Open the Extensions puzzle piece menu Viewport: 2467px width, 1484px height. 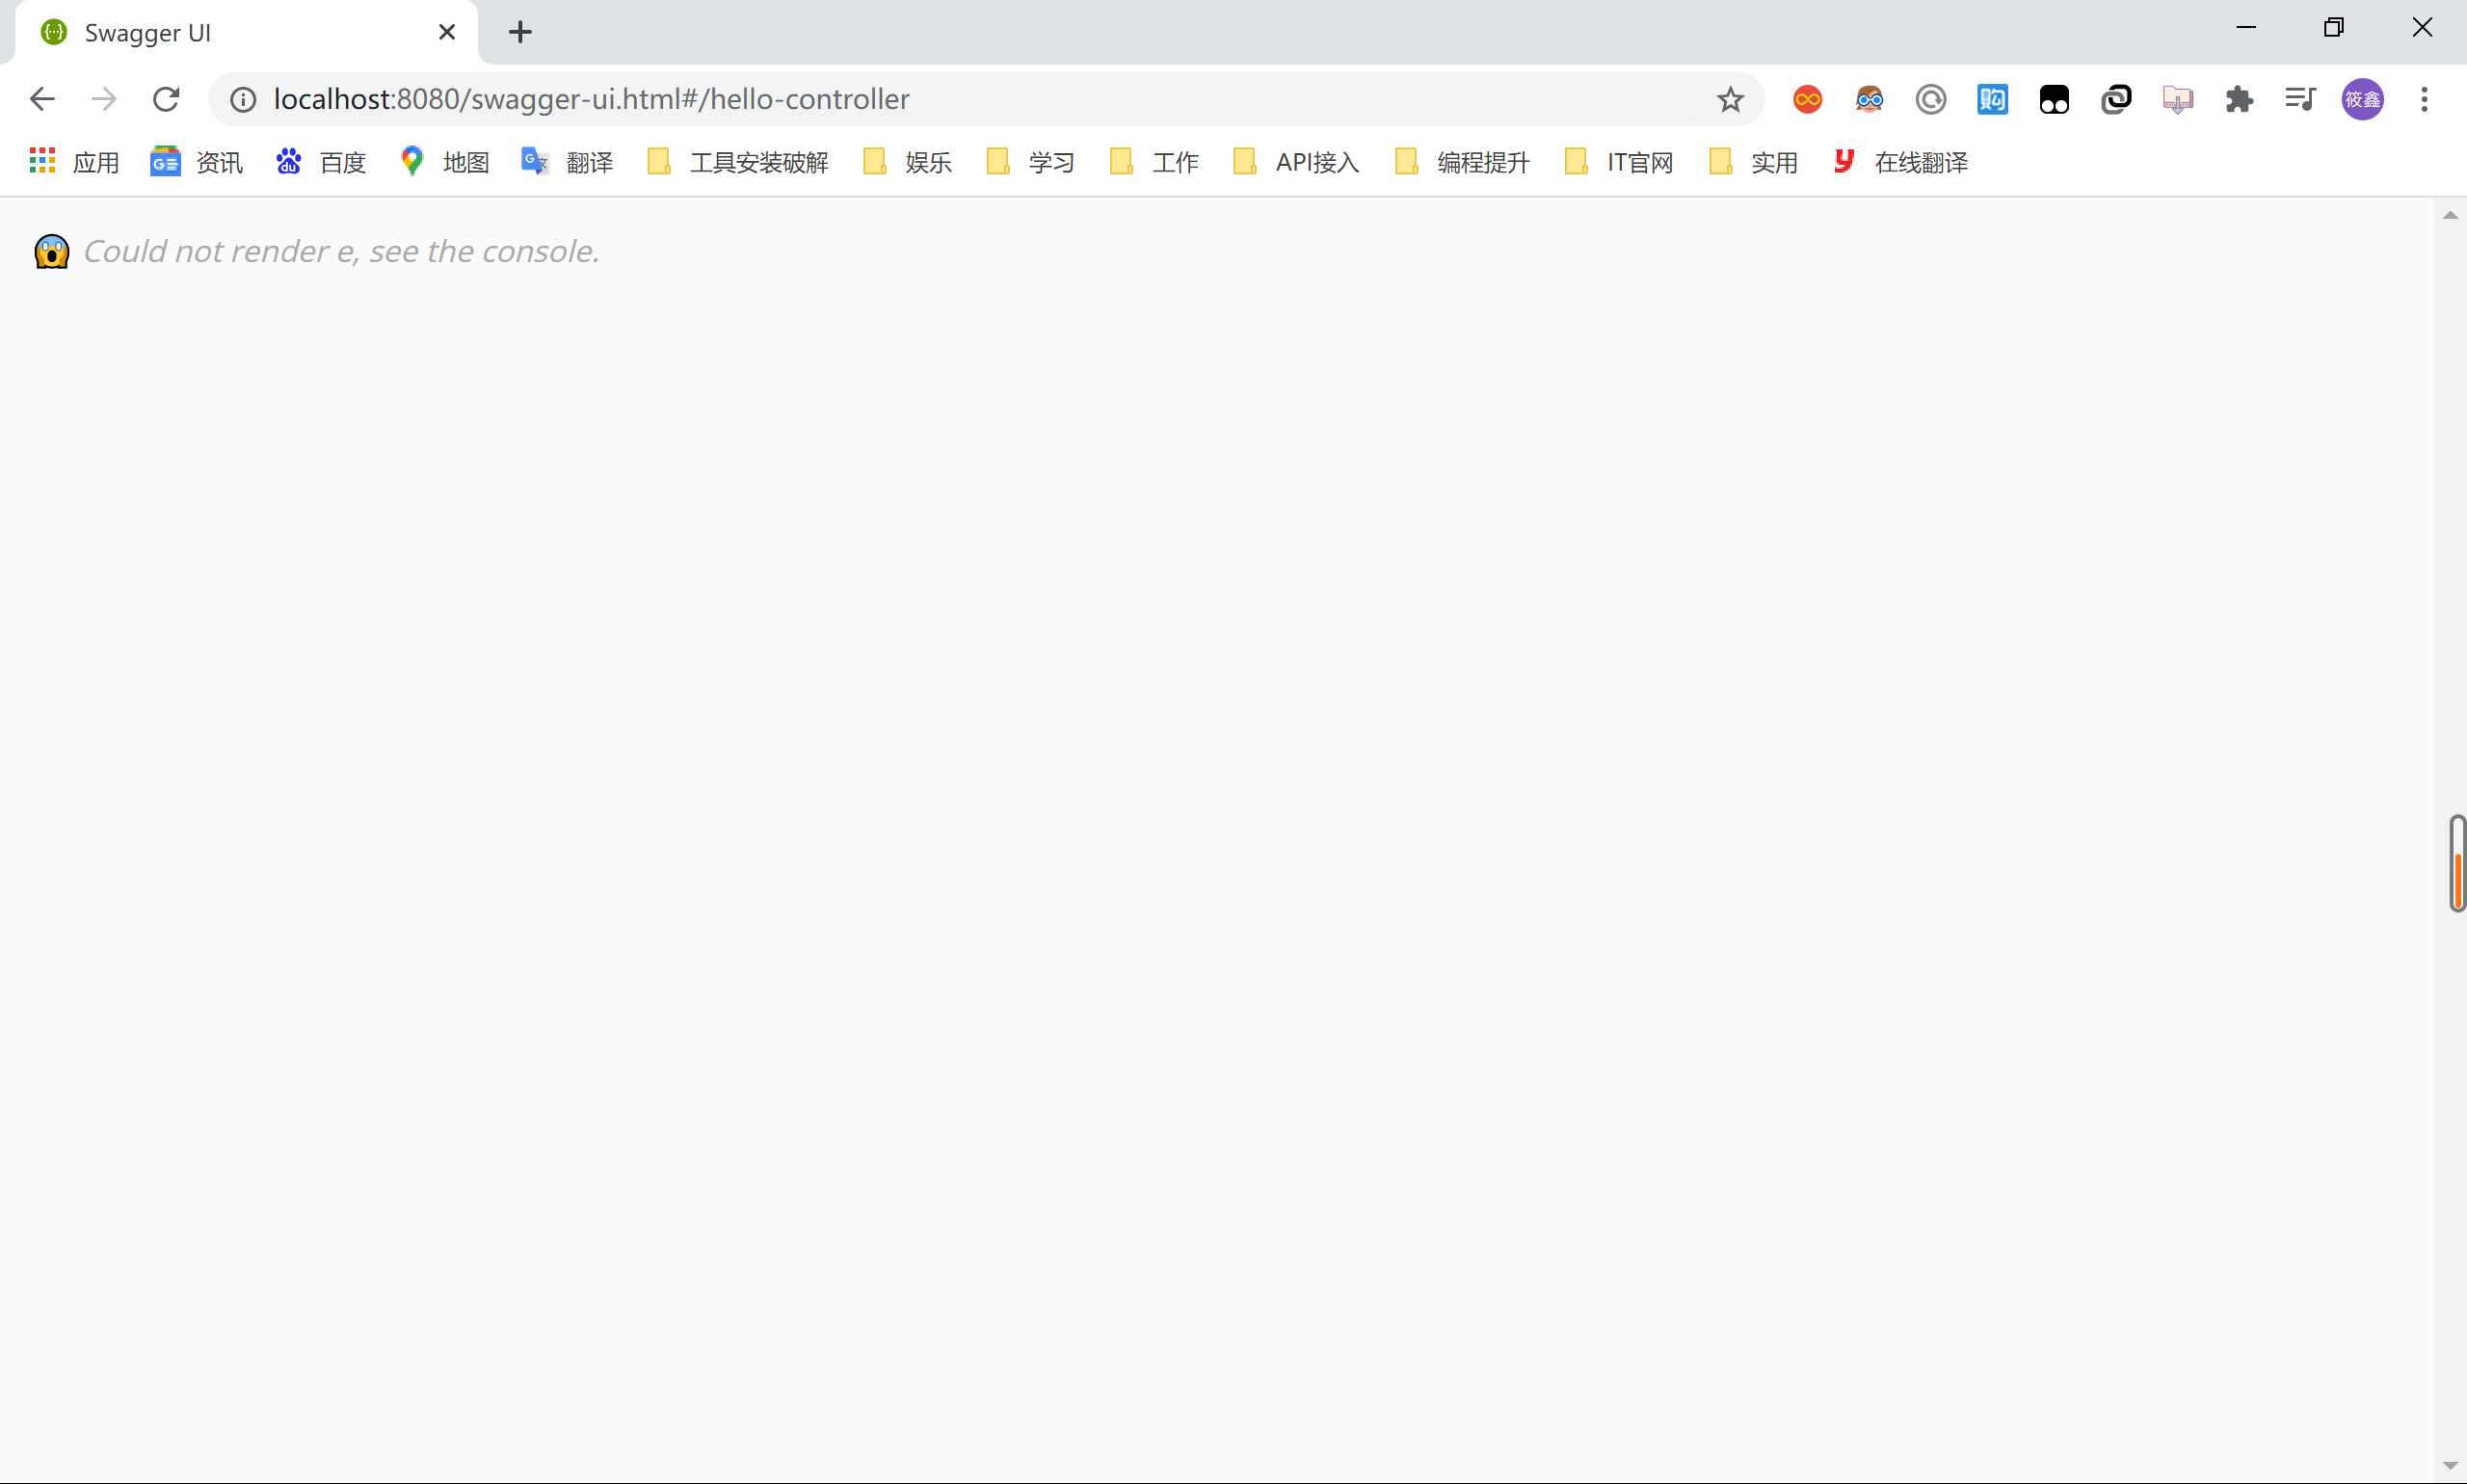coord(2239,99)
